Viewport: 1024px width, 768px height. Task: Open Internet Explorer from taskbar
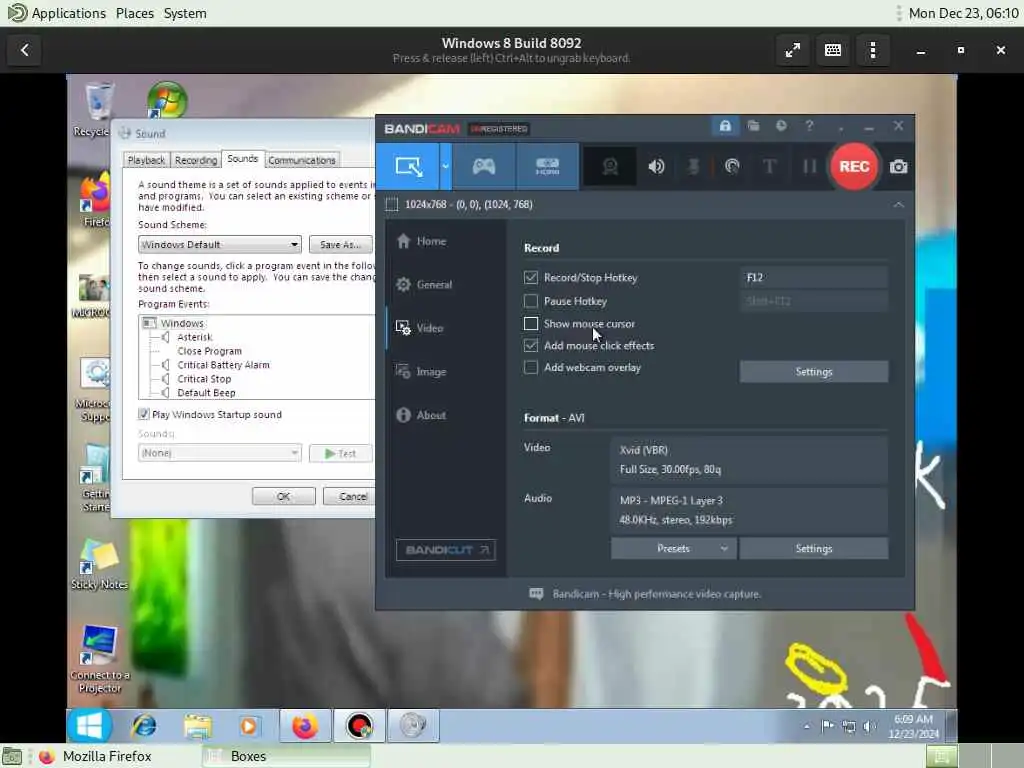click(144, 726)
